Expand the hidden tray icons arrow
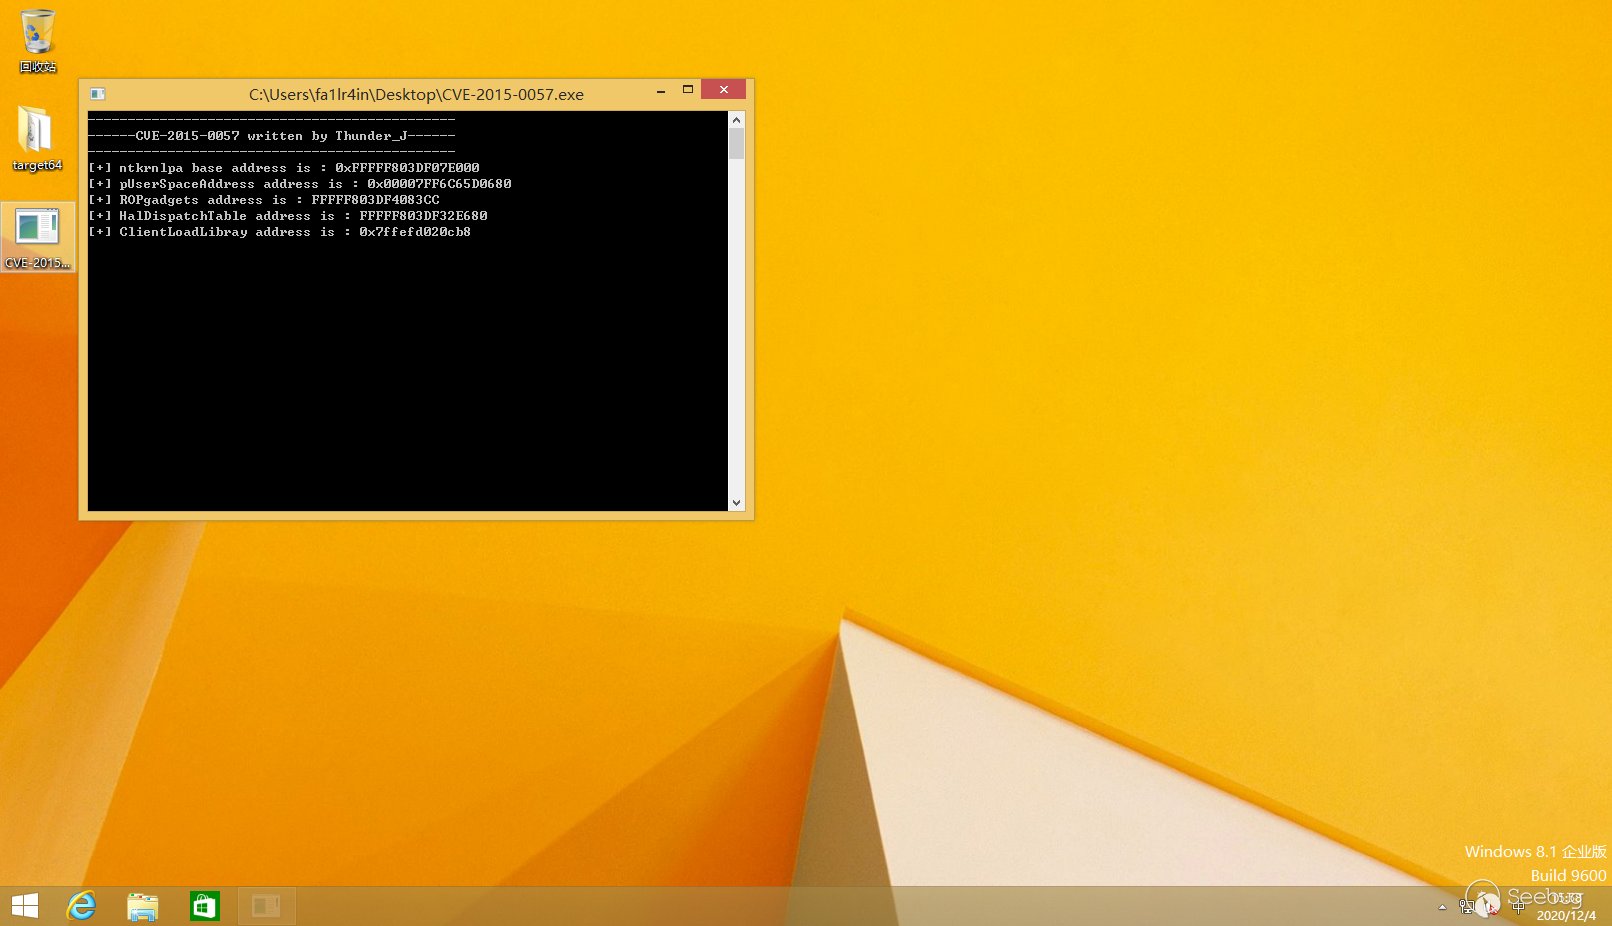1612x926 pixels. [x=1442, y=907]
